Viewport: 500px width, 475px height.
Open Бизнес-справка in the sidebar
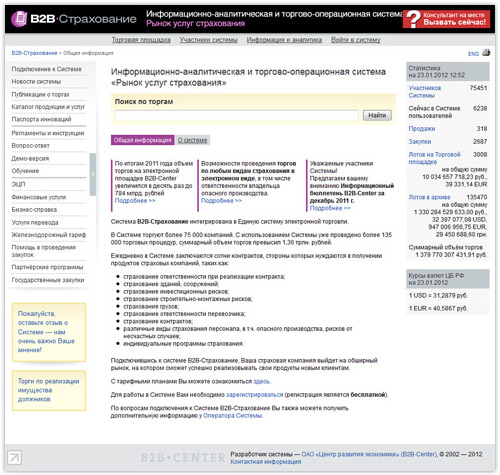34,210
